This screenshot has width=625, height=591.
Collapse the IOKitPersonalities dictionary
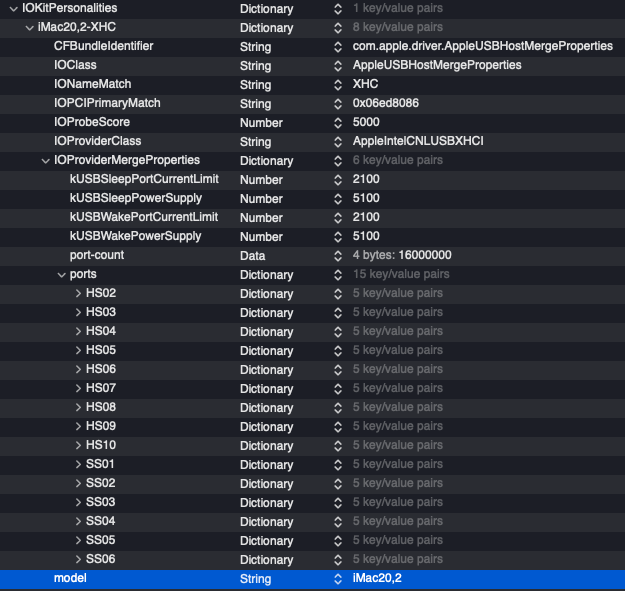(14, 9)
